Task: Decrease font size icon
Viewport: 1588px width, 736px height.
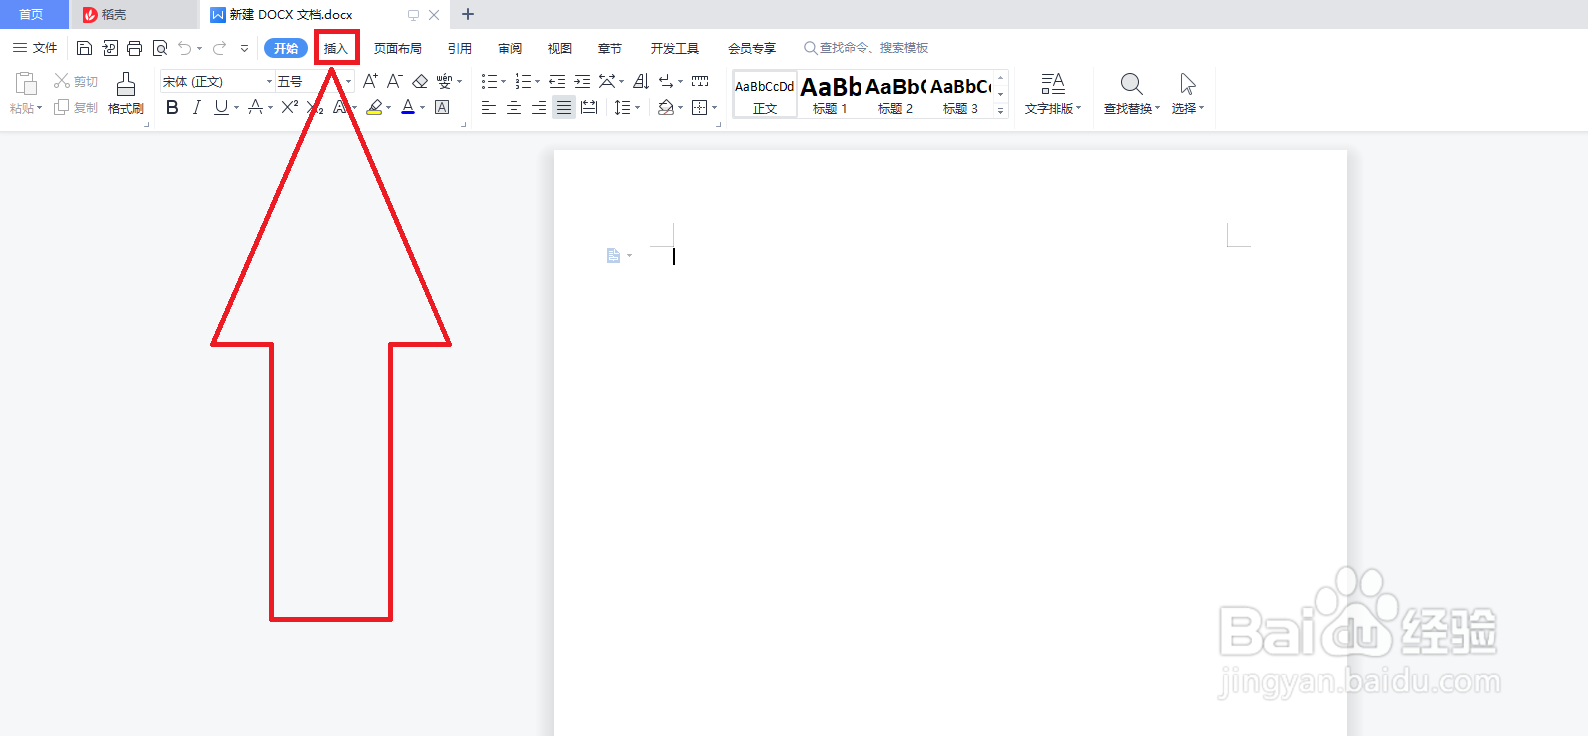Action: pyautogui.click(x=395, y=81)
